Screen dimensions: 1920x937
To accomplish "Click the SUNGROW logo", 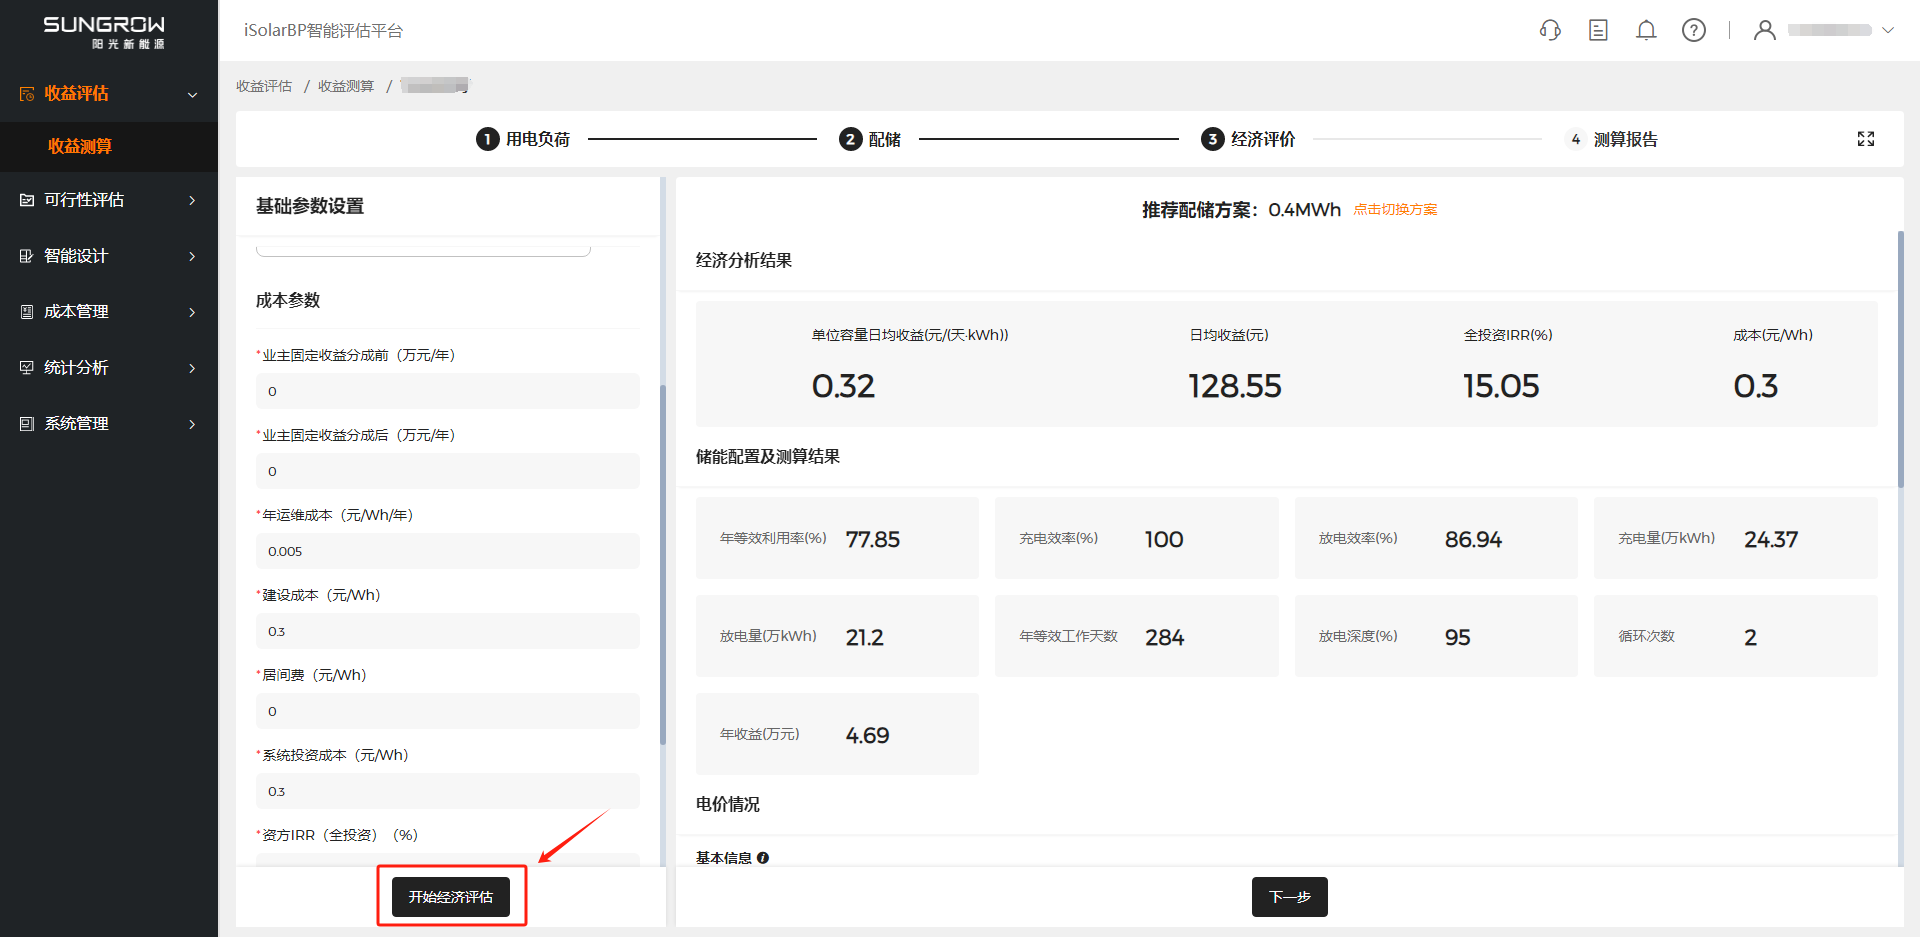I will (x=104, y=31).
